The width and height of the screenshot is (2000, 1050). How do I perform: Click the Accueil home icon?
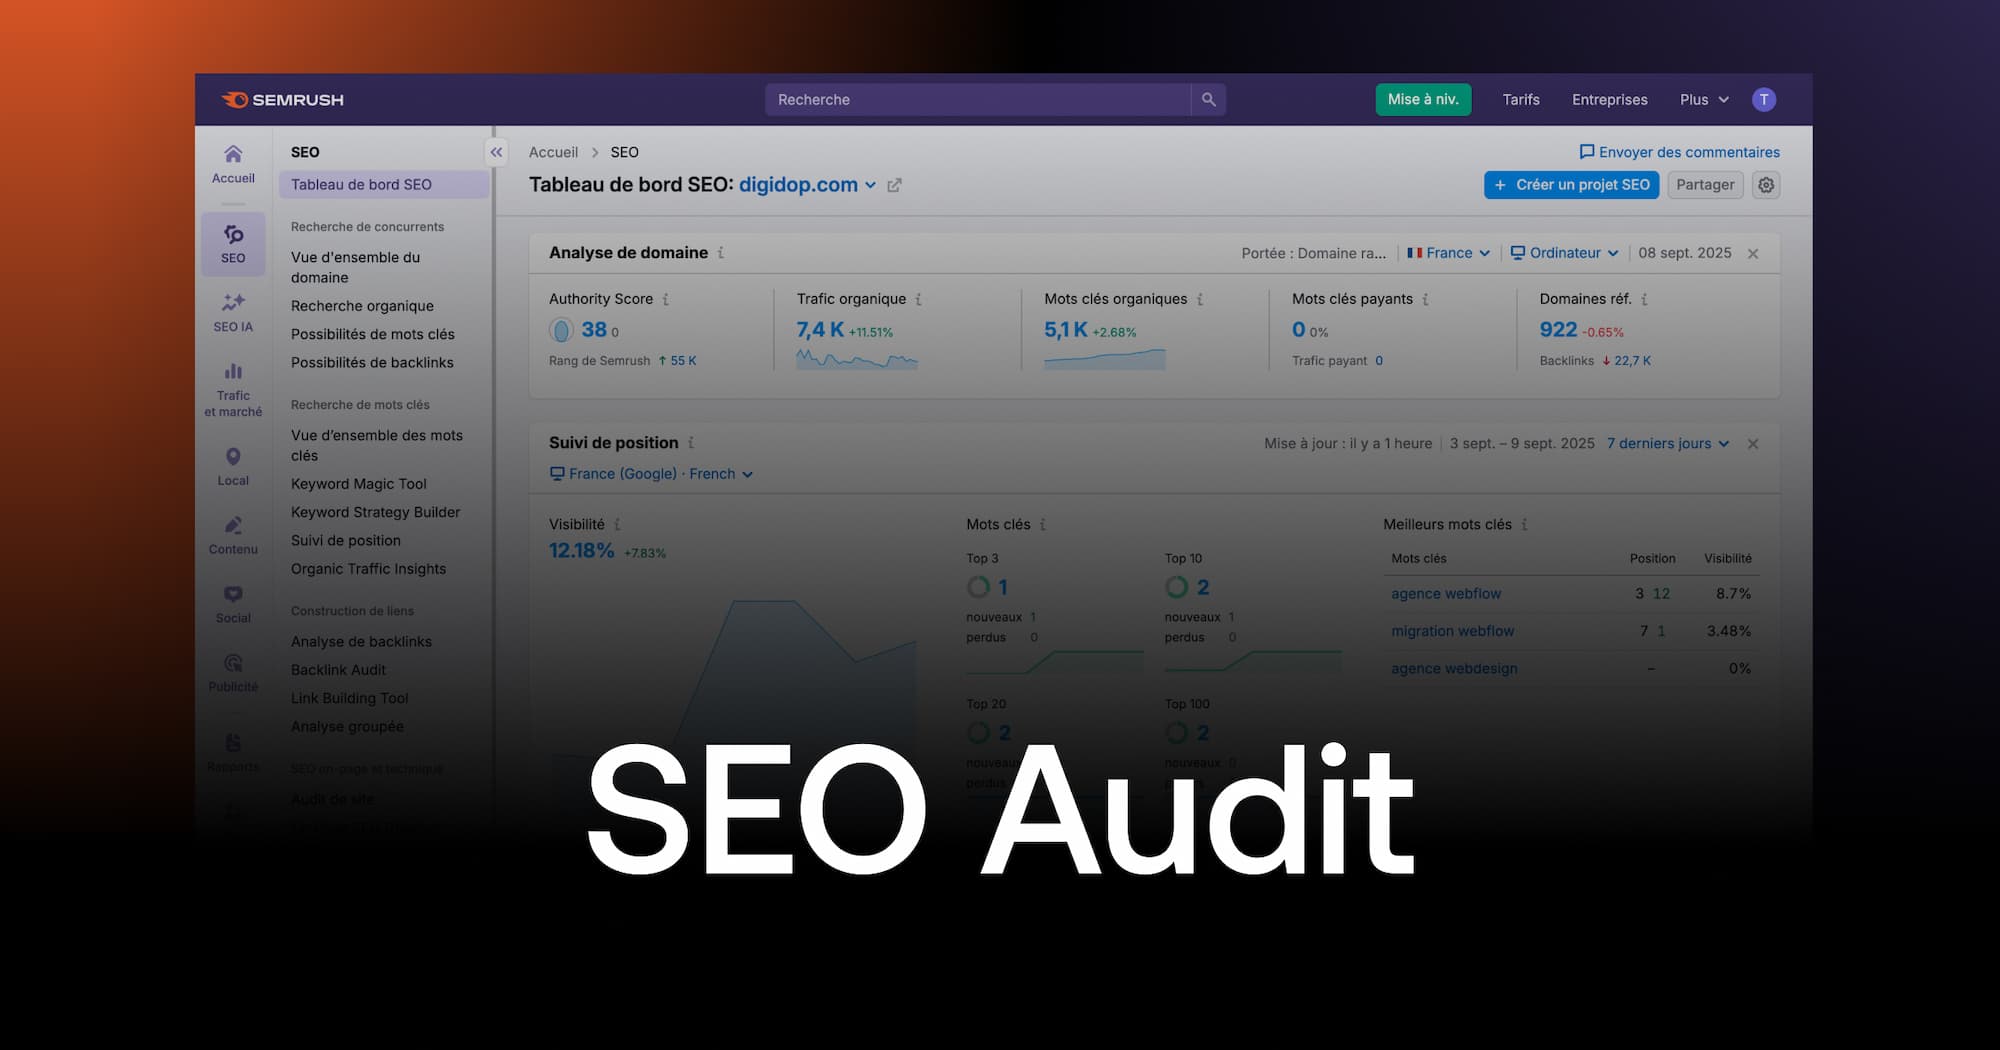(x=233, y=158)
